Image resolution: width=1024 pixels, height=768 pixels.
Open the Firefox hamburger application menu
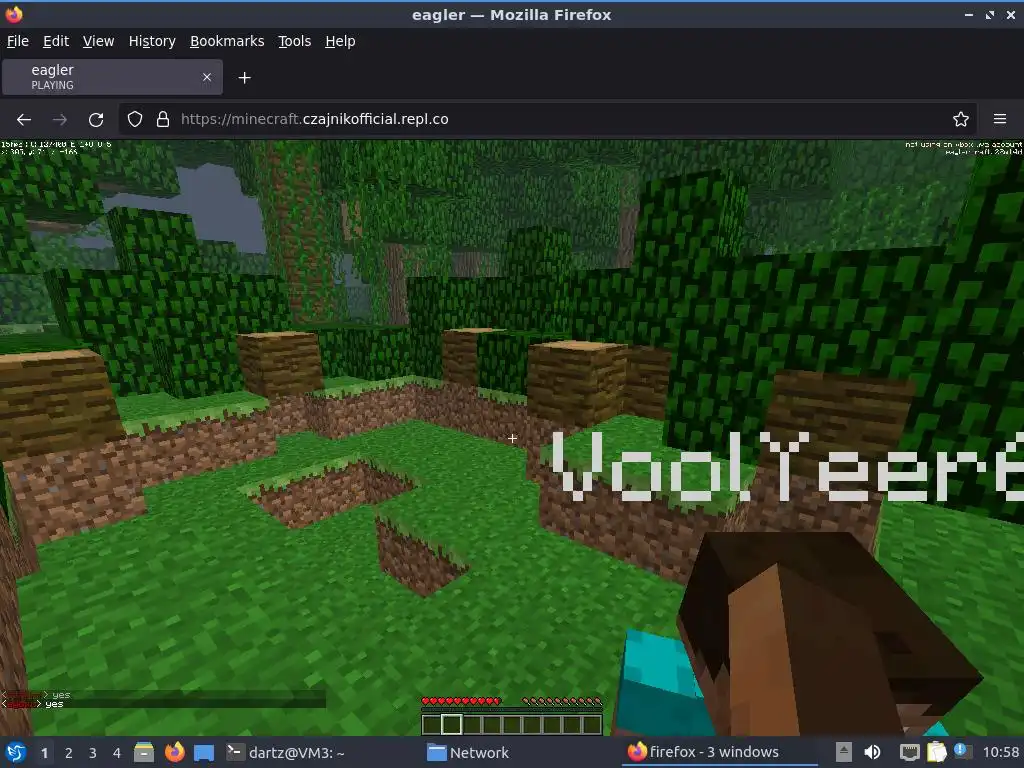pos(1000,120)
